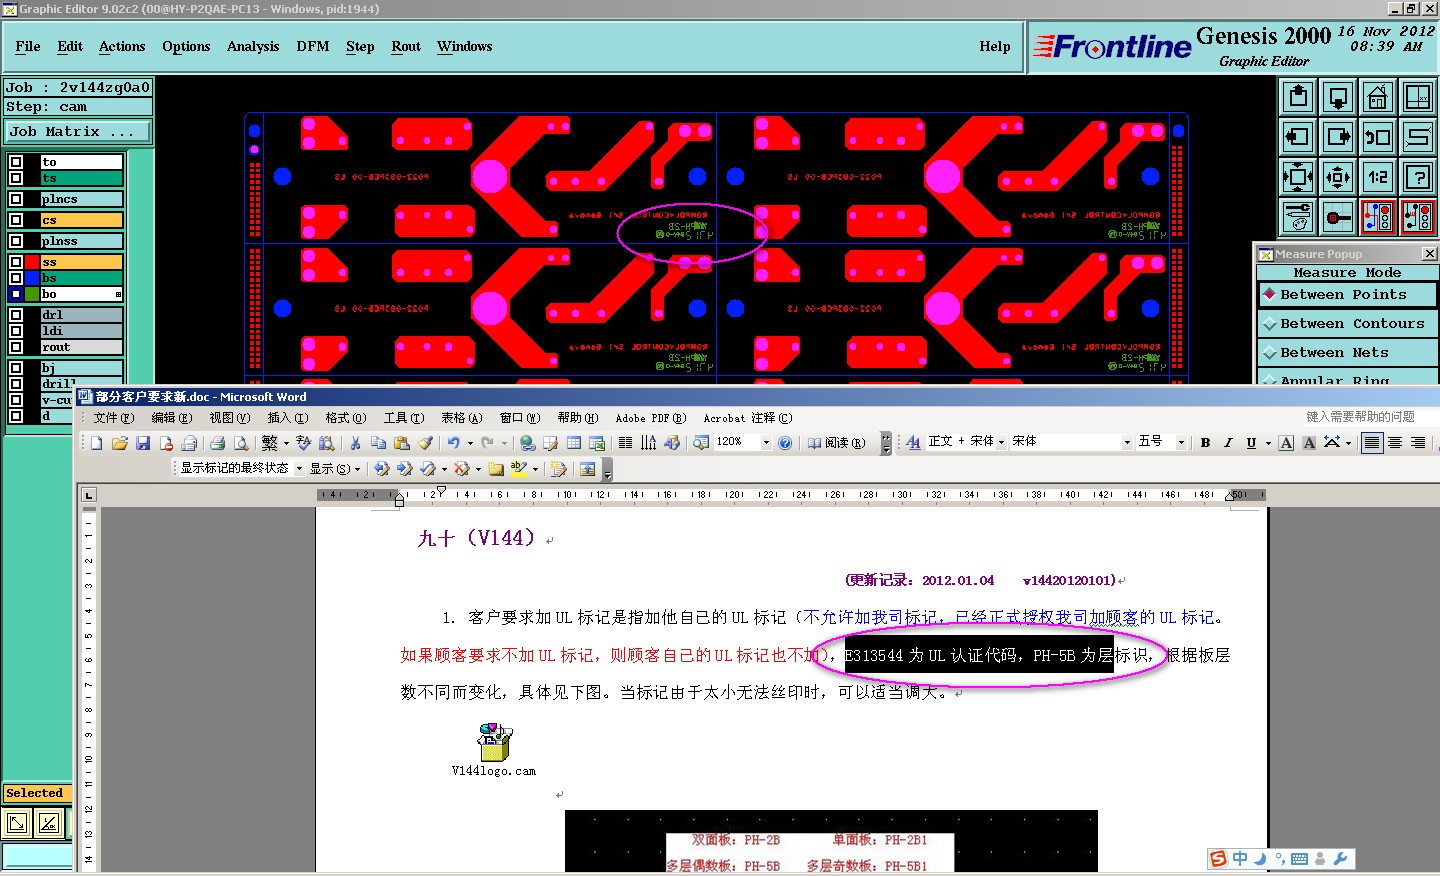Toggle the 'plnss' layer checkbox

pos(16,241)
